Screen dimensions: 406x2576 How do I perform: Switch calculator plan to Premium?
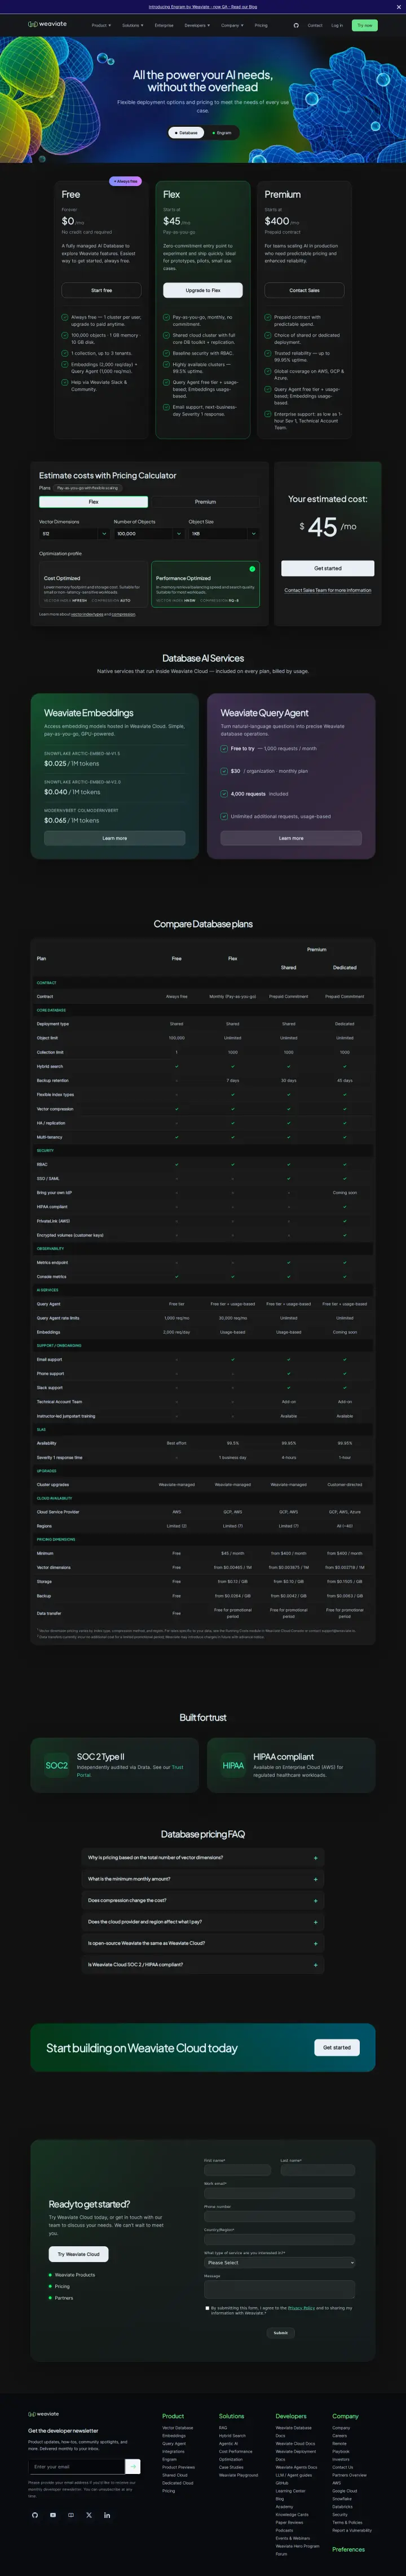[205, 502]
